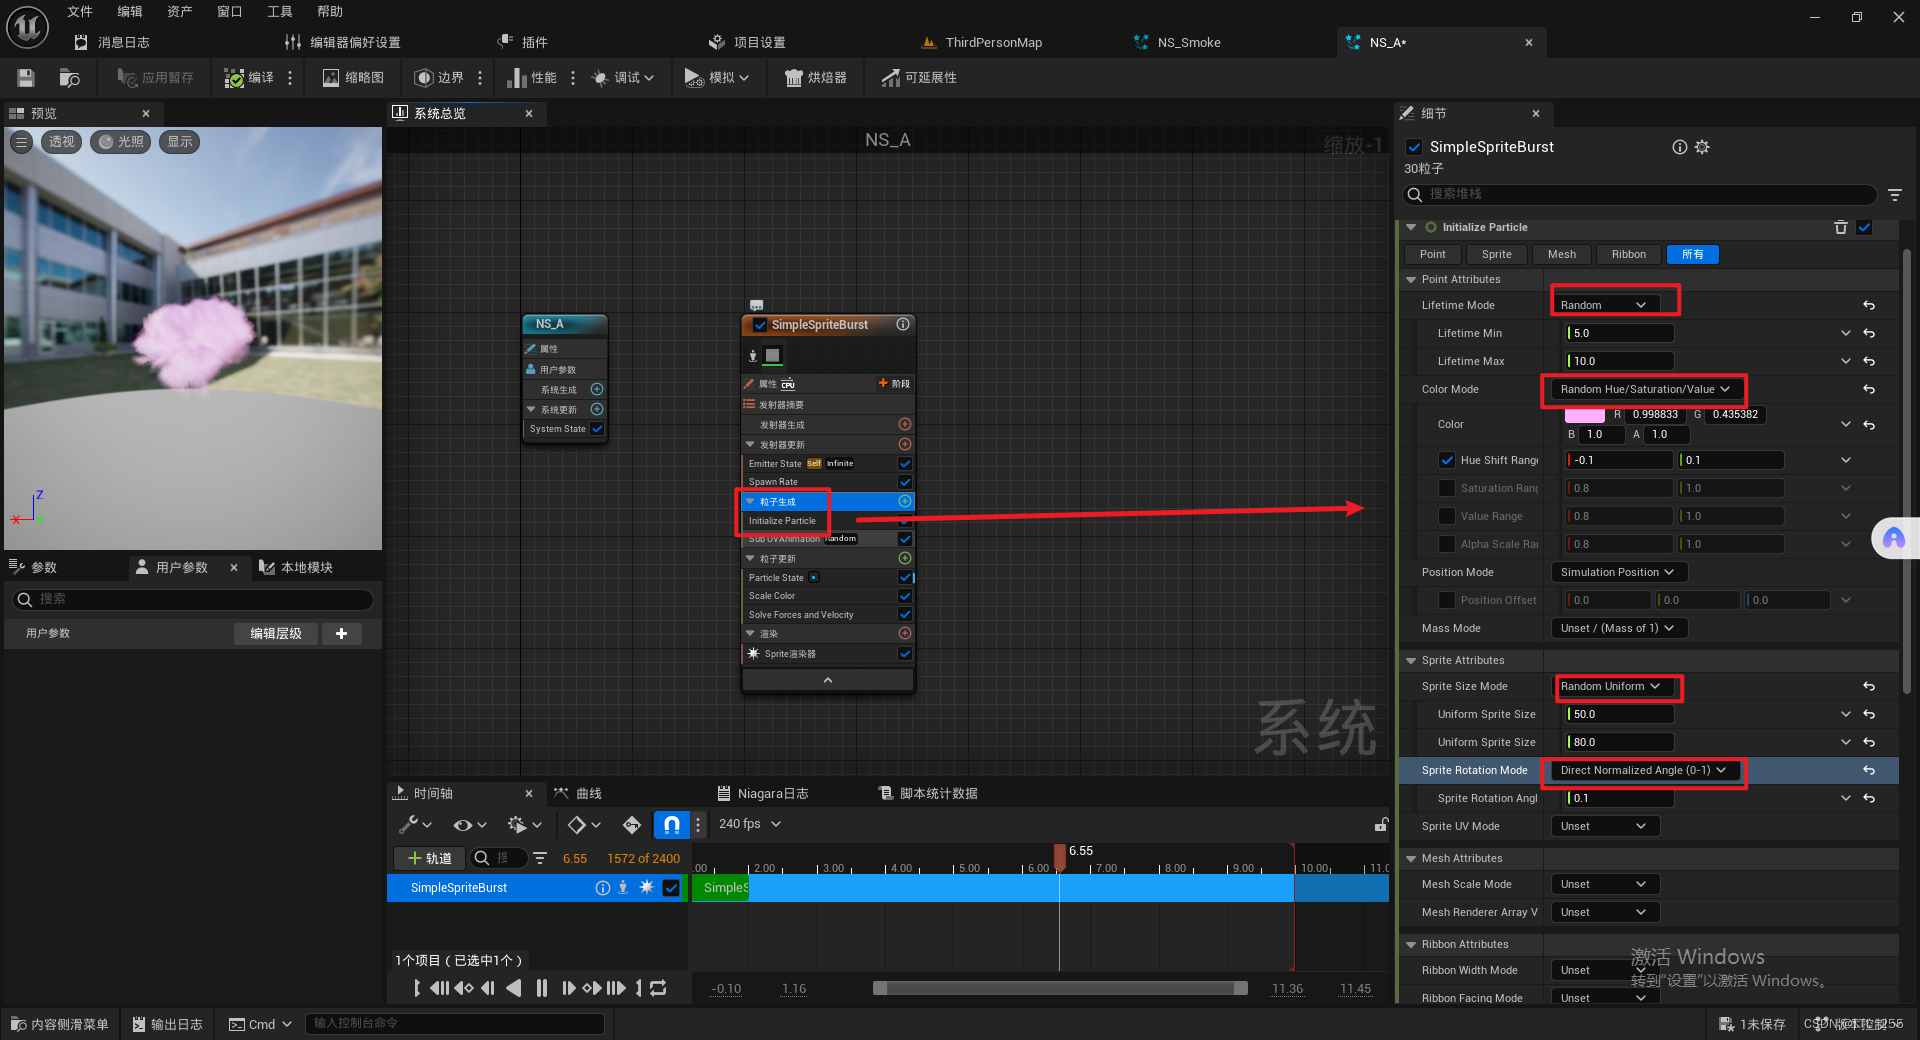The width and height of the screenshot is (1920, 1040).
Task: Open the Content Drawer (内容侧滑菜单) button
Action: (x=60, y=1024)
